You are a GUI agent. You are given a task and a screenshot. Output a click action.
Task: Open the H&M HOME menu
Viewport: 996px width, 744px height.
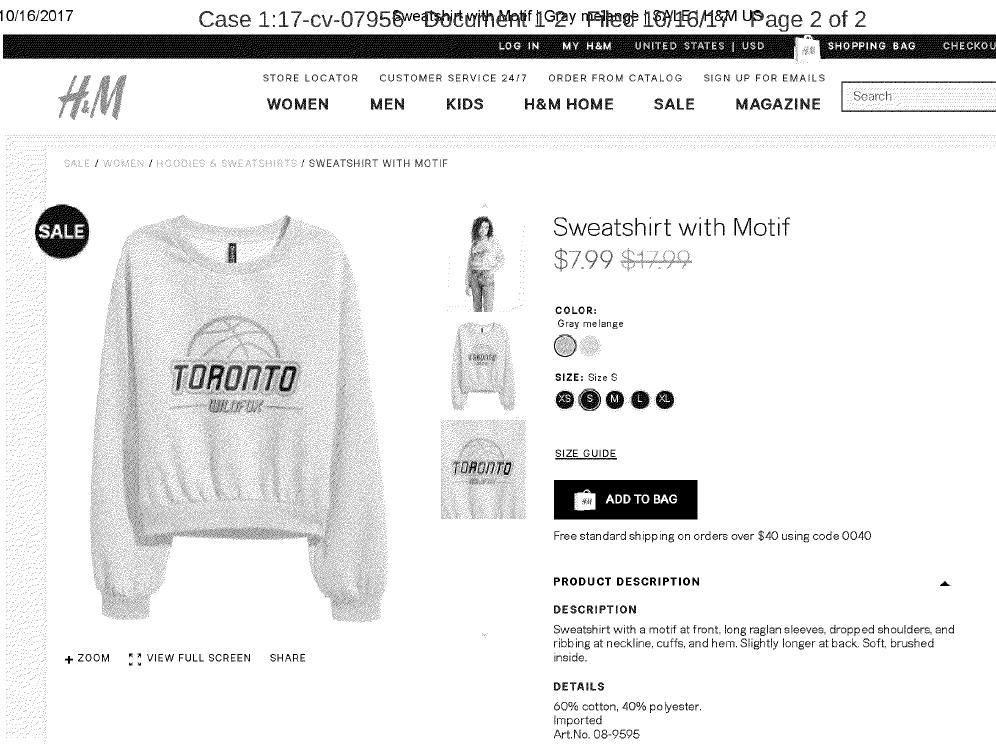569,104
